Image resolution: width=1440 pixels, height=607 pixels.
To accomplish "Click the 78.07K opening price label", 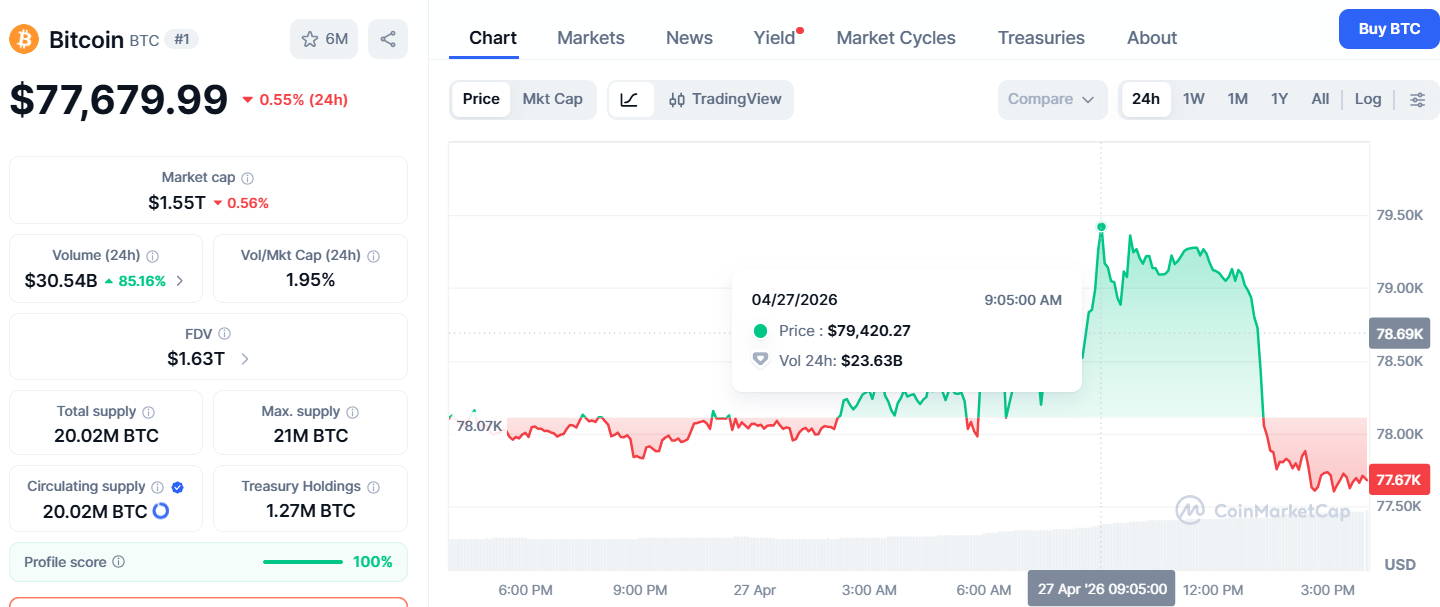I will click(479, 426).
